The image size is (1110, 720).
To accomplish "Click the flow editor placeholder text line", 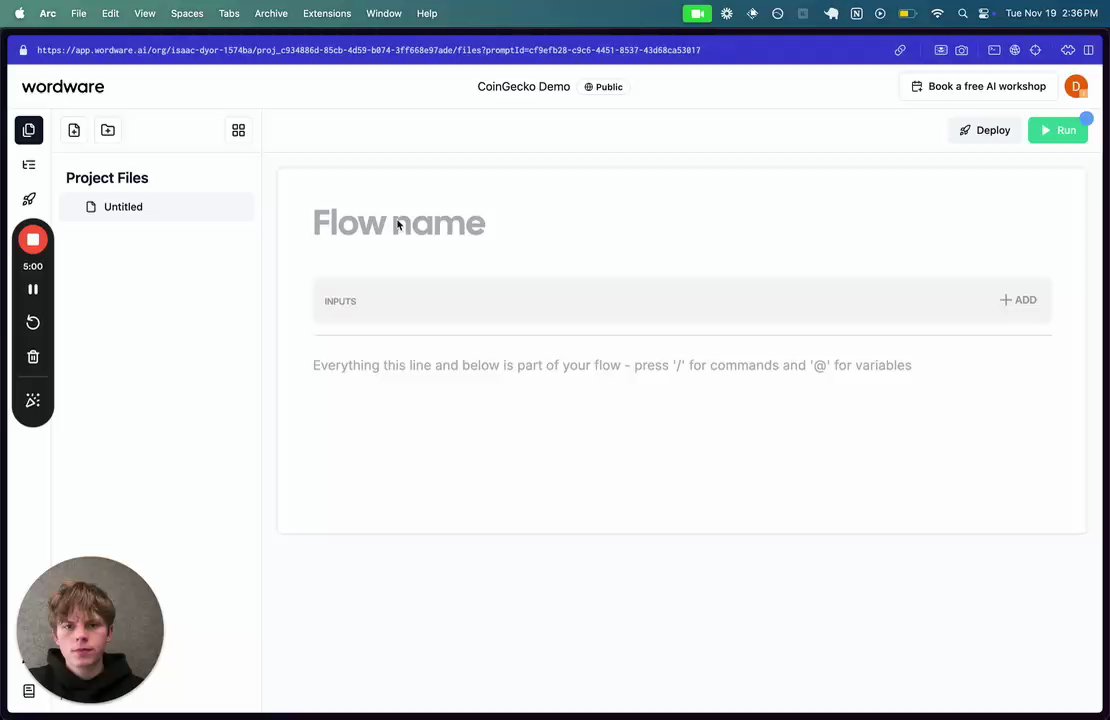I will click(612, 365).
